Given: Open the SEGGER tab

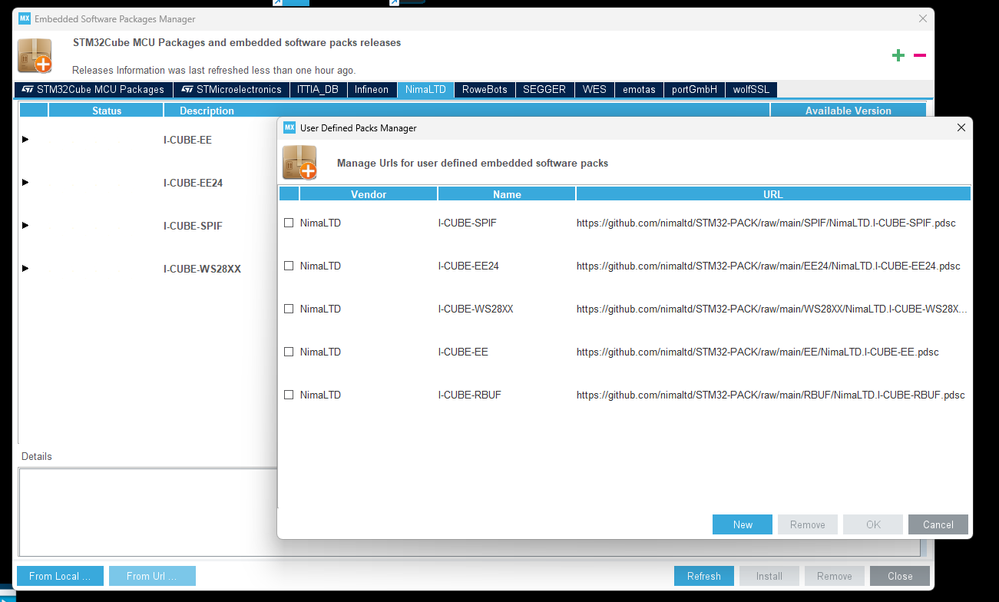Looking at the screenshot, I should point(544,90).
